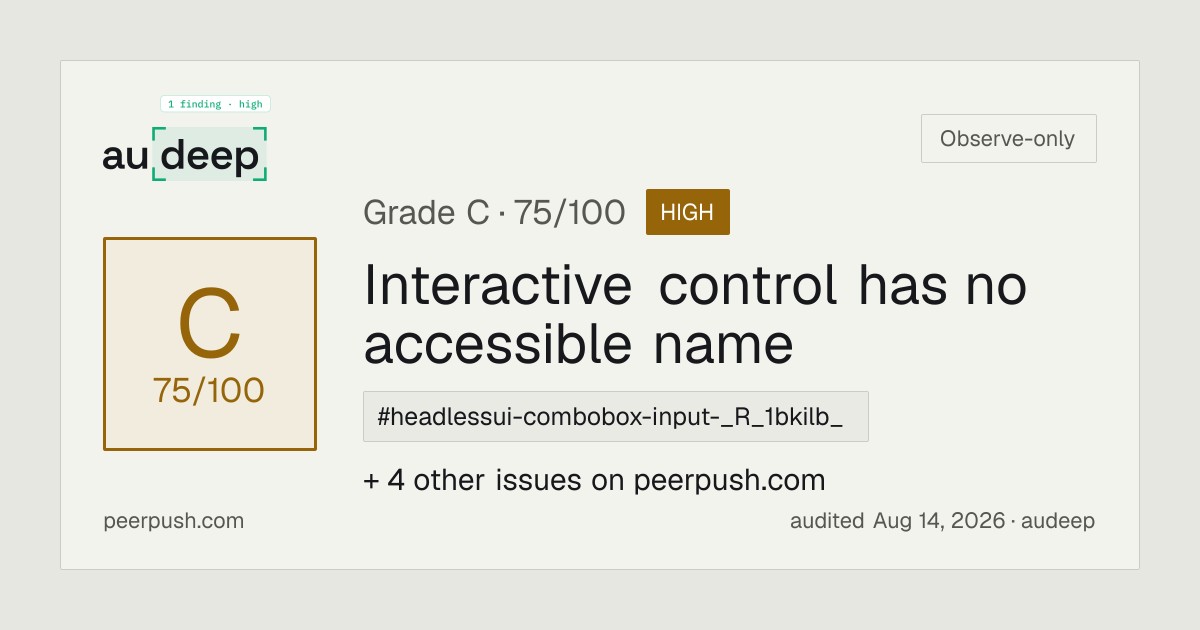Click peerpush.com in the bottom-left footer
The width and height of the screenshot is (1200, 630).
tap(173, 521)
